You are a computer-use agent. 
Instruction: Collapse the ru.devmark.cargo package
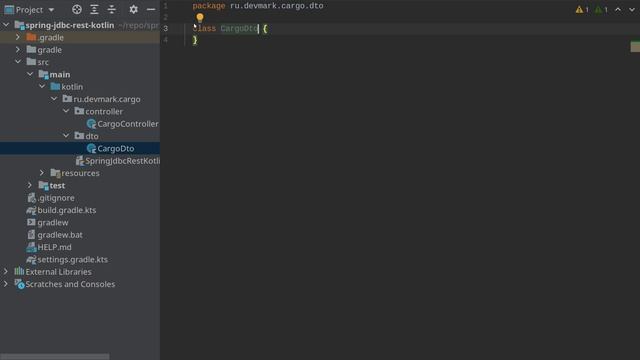click(54, 99)
